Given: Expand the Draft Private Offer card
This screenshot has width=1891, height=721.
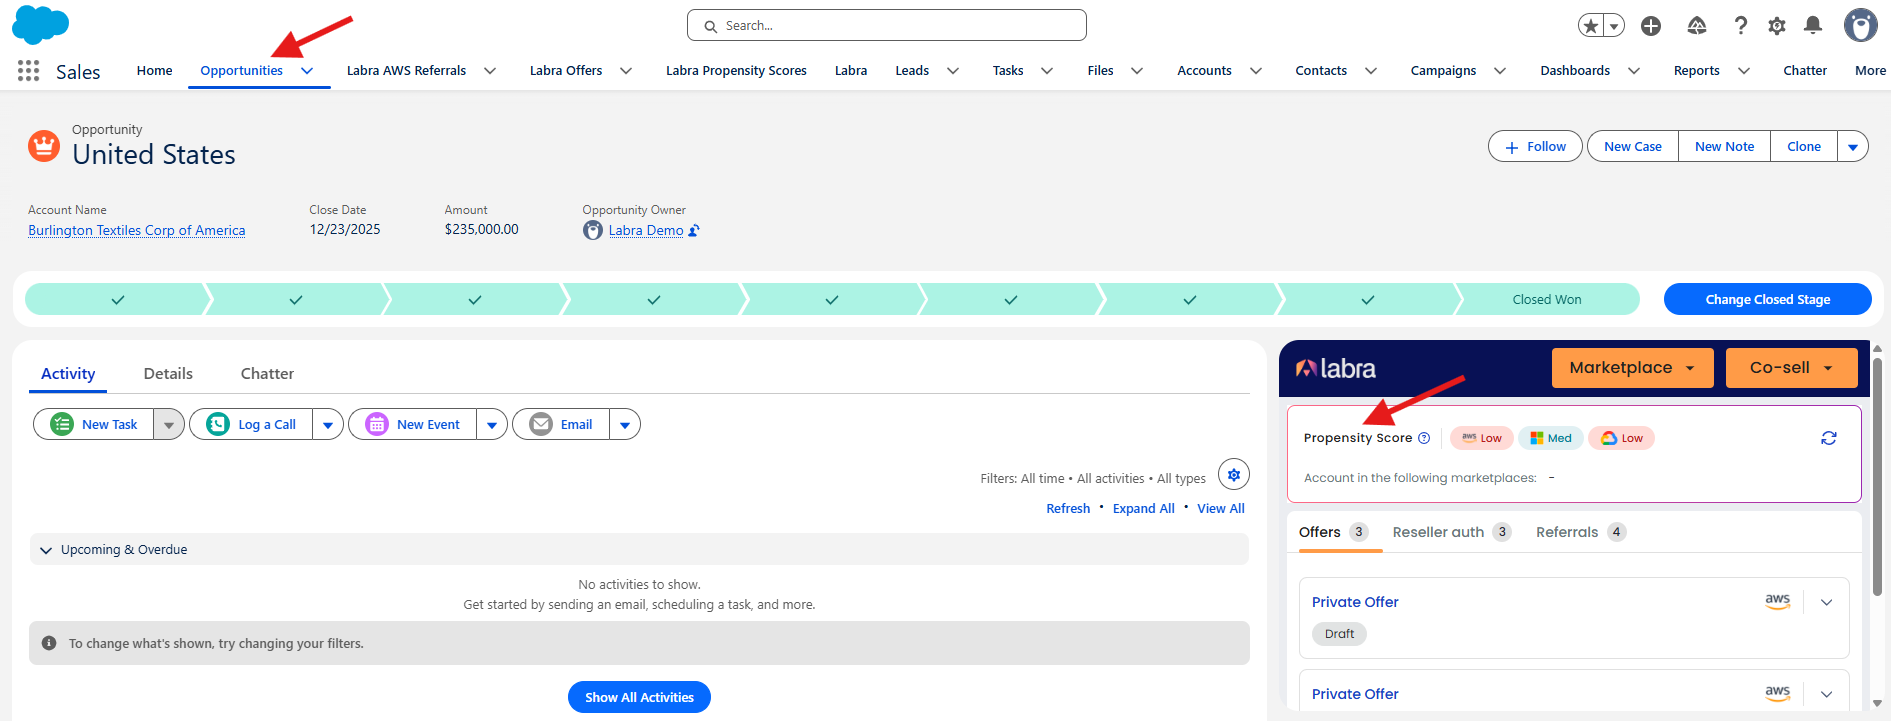Looking at the screenshot, I should (1827, 602).
